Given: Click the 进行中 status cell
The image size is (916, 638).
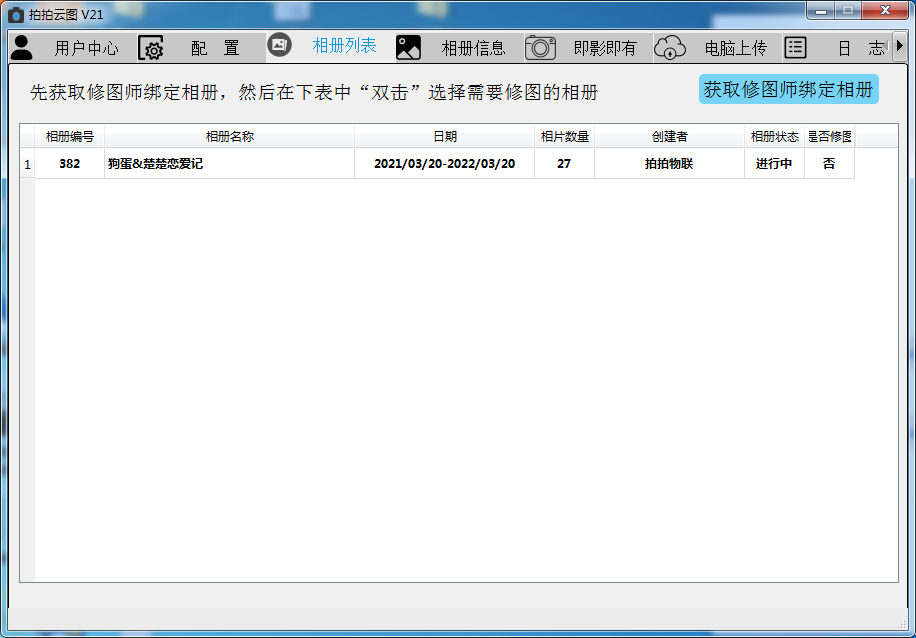Looking at the screenshot, I should click(x=773, y=164).
